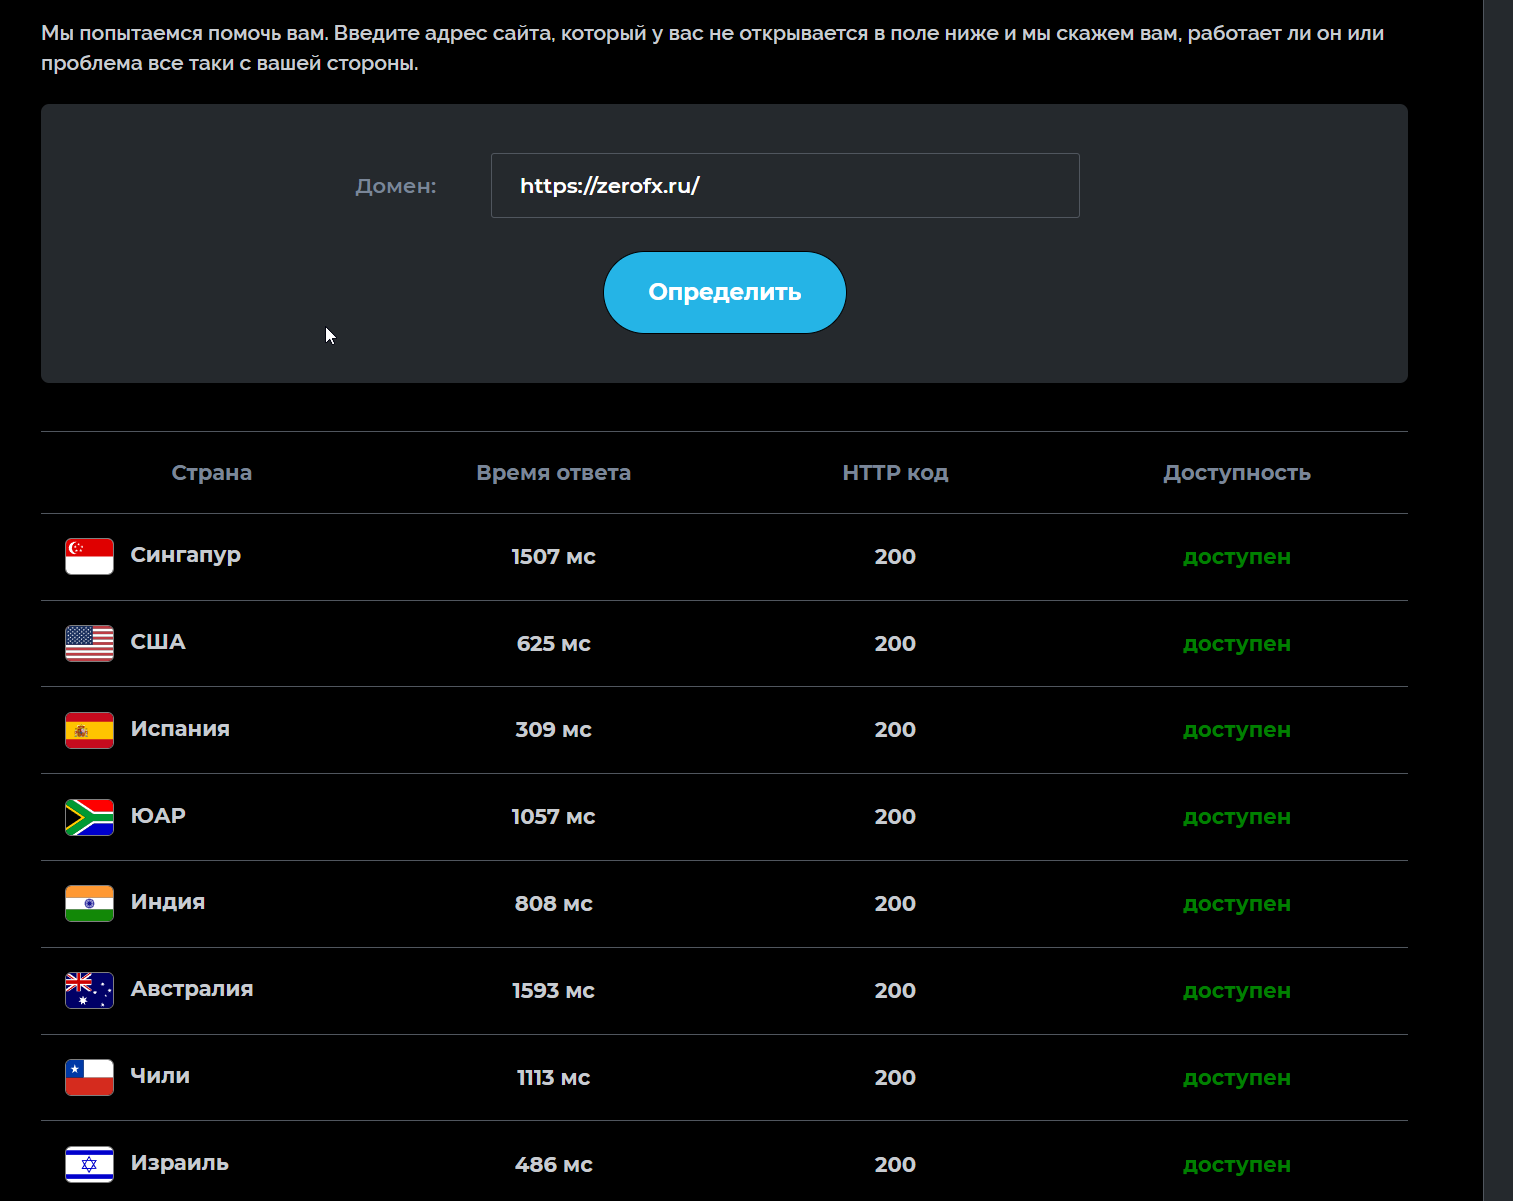Click the 1593 мс response time

pos(554,991)
